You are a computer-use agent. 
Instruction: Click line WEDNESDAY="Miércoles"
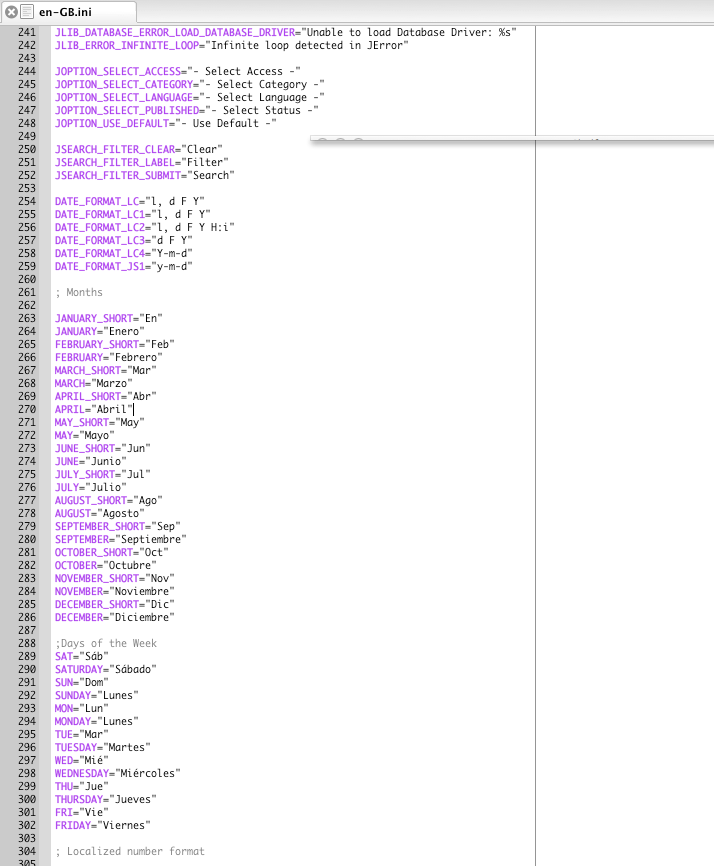click(118, 773)
